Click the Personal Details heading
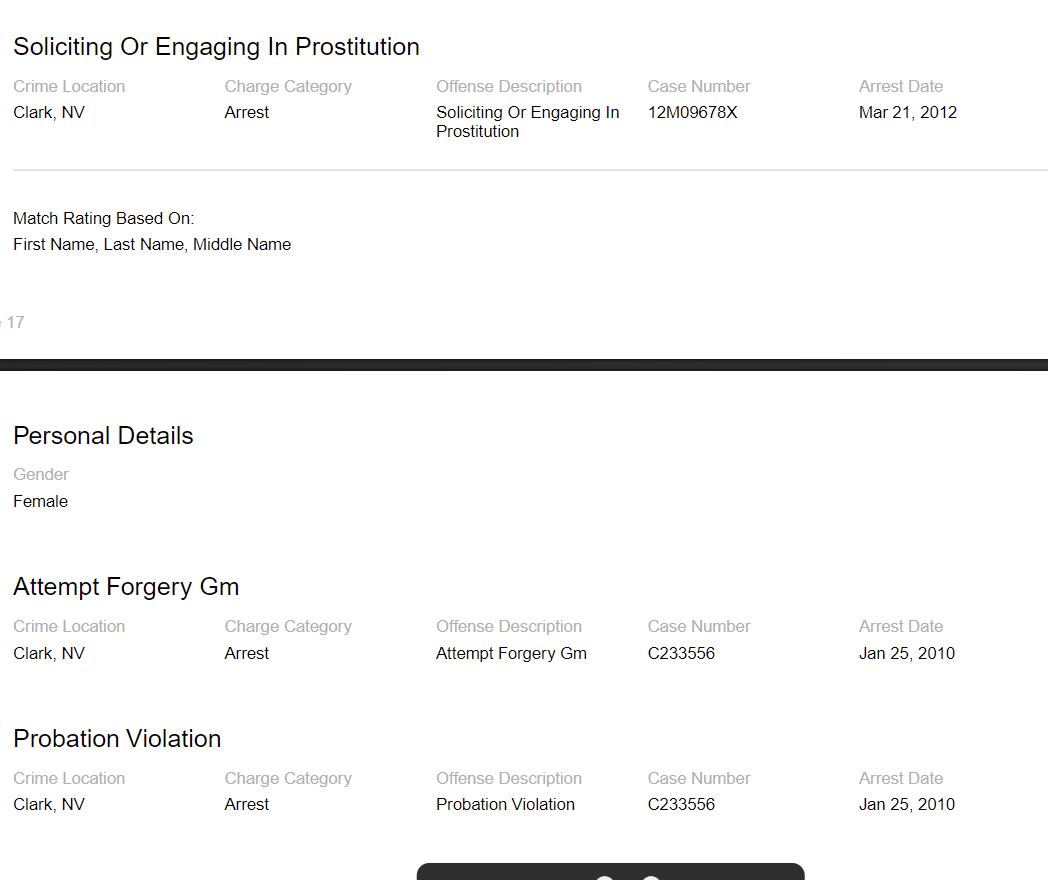1048x880 pixels. (x=103, y=436)
